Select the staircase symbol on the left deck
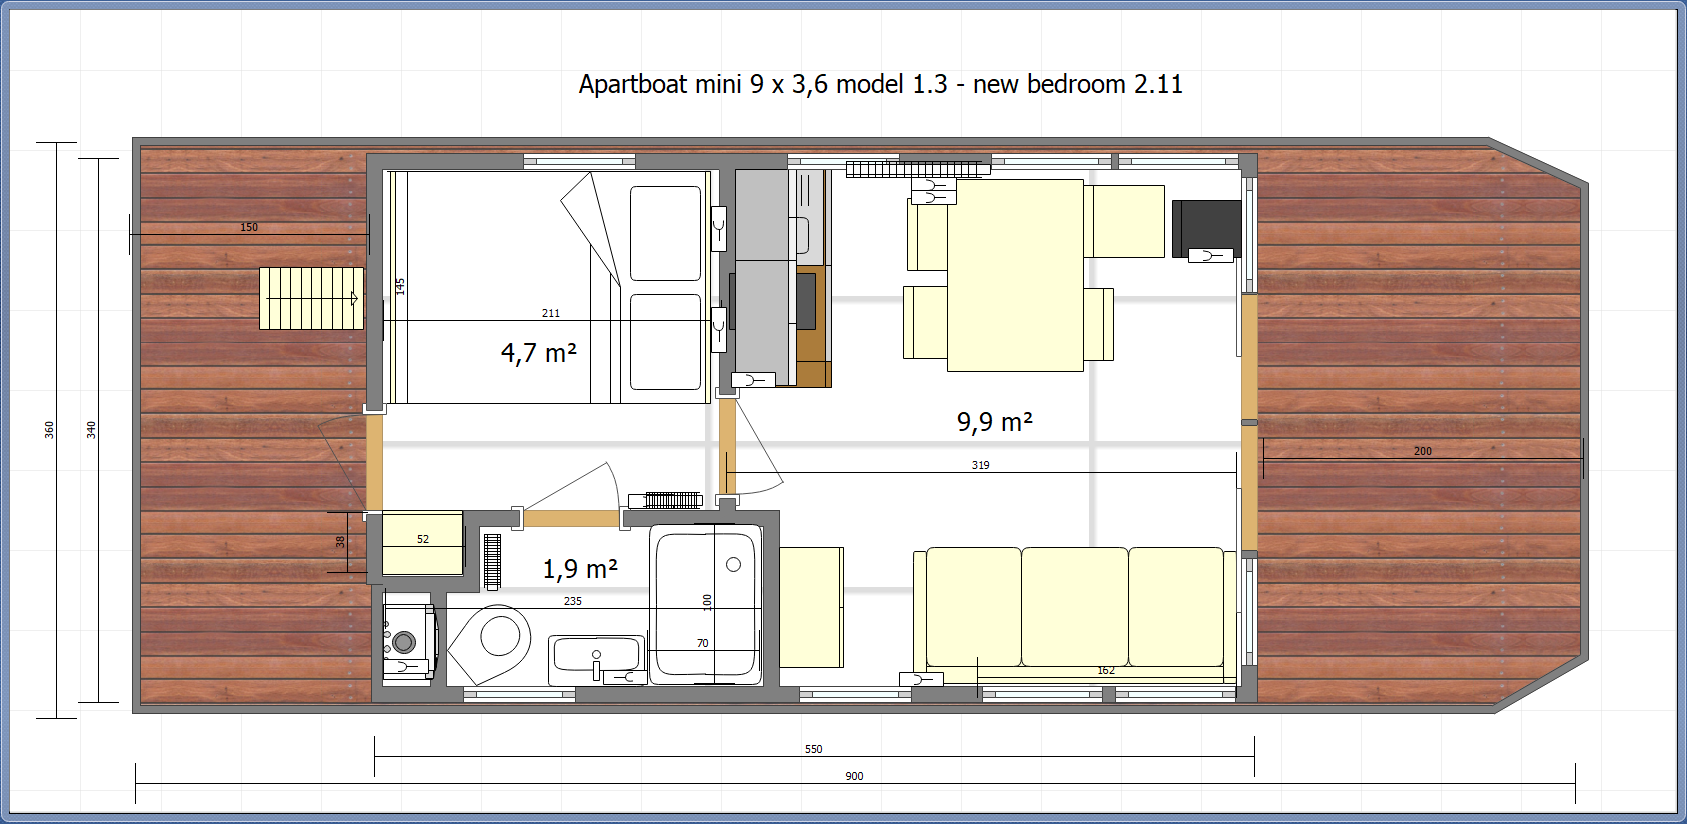 click(311, 298)
